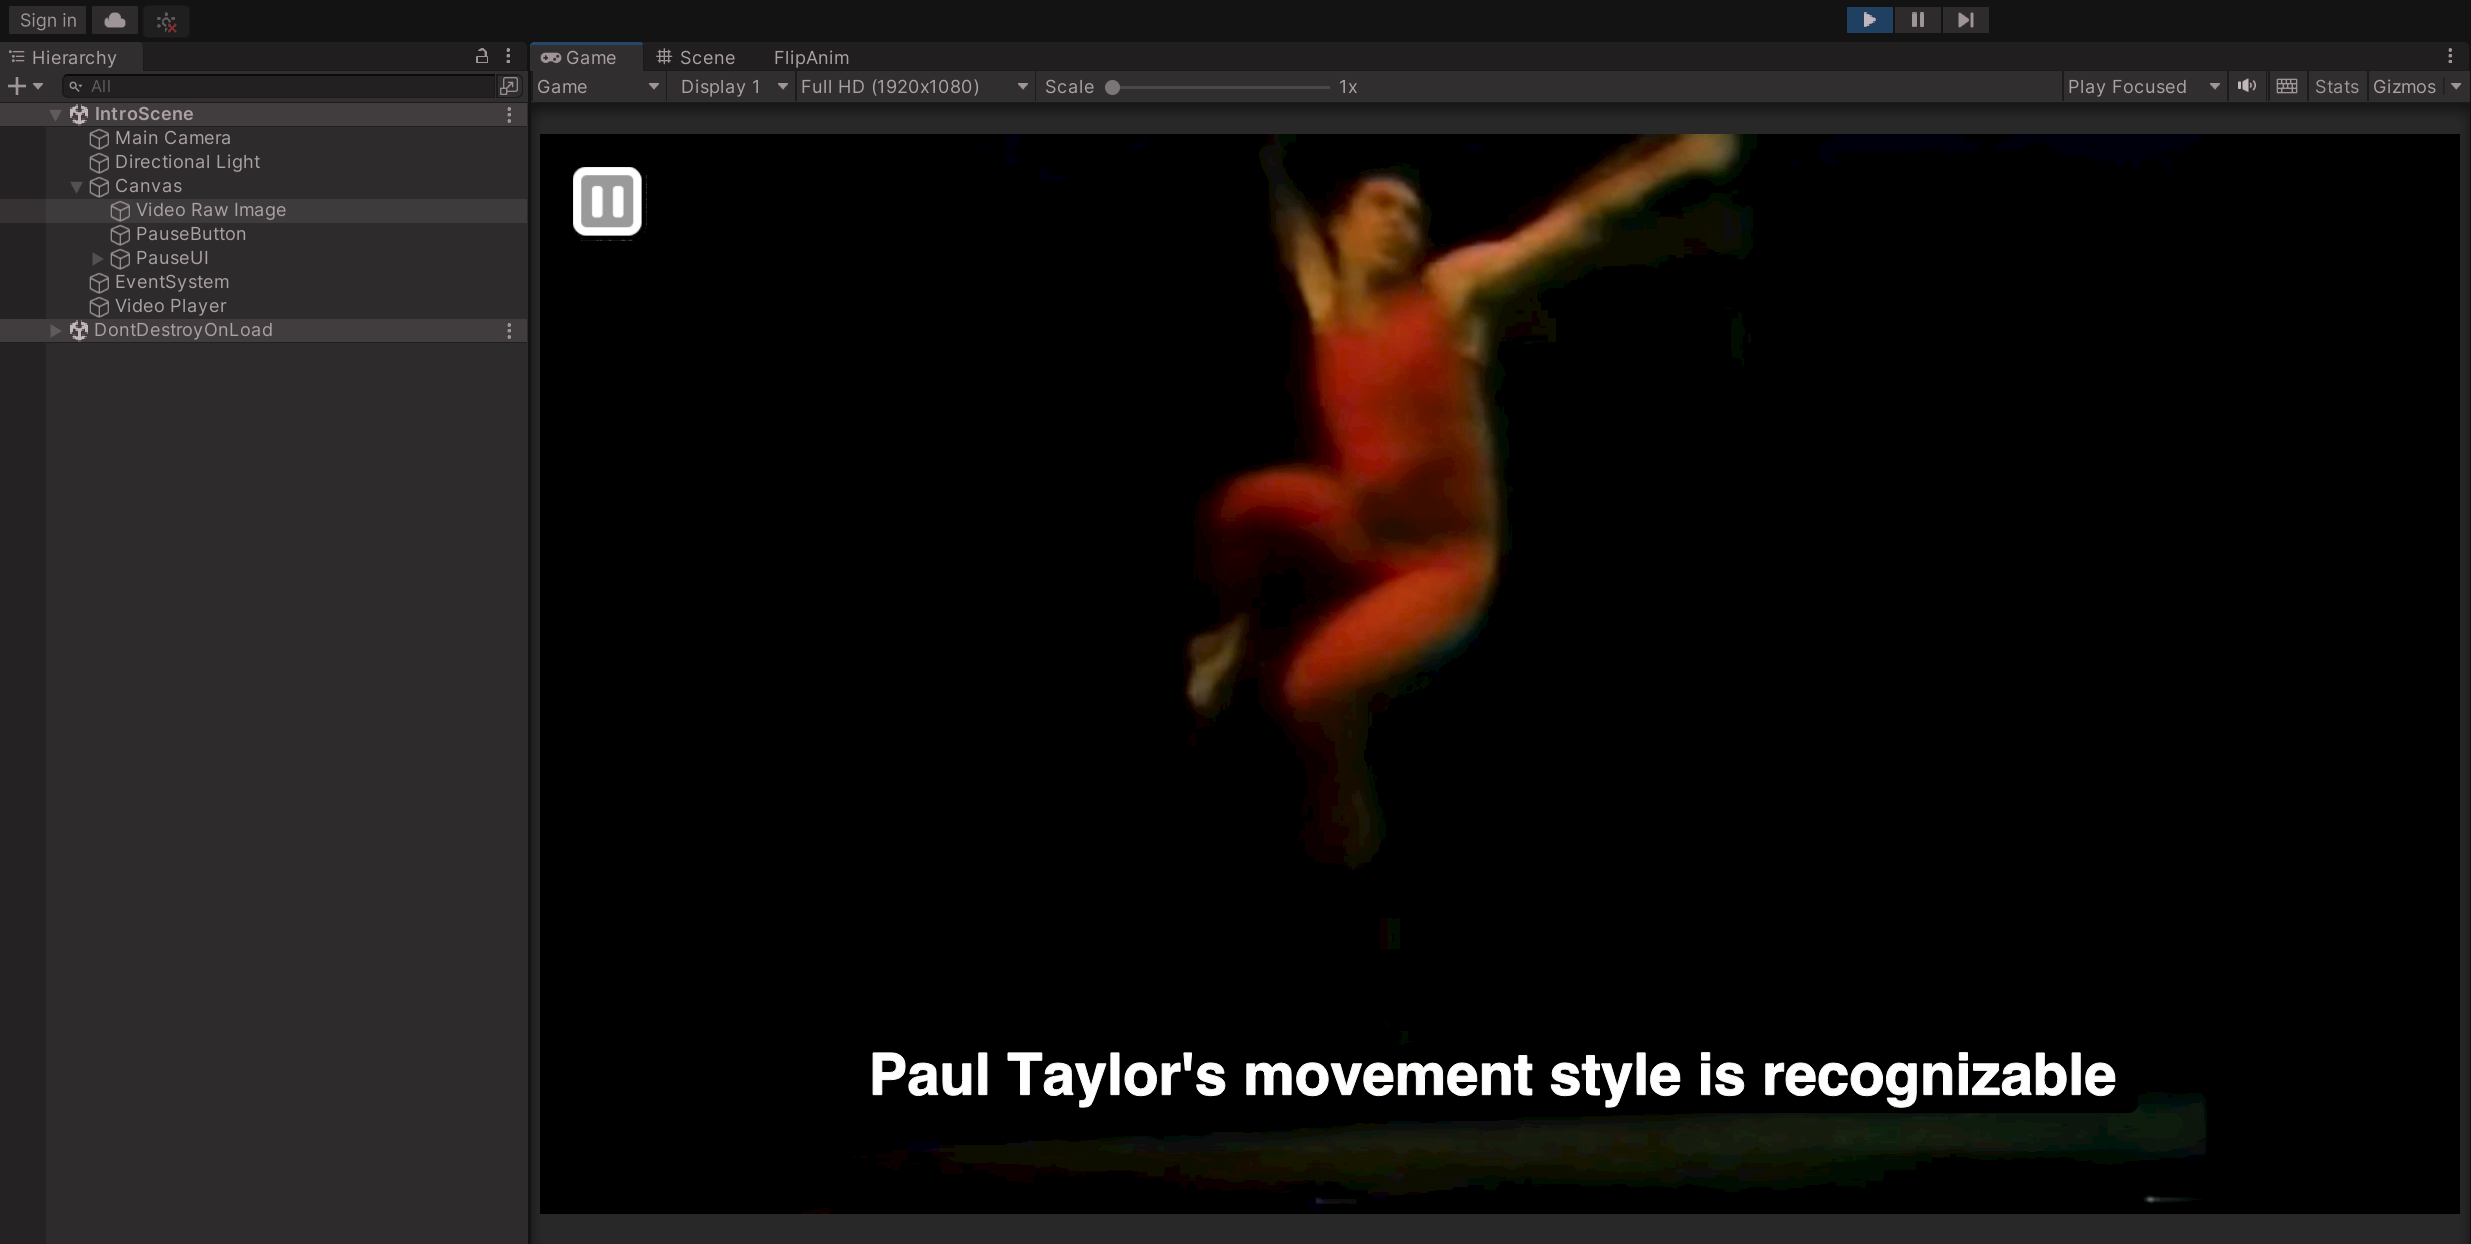Click the Unity Play button

tap(1868, 20)
